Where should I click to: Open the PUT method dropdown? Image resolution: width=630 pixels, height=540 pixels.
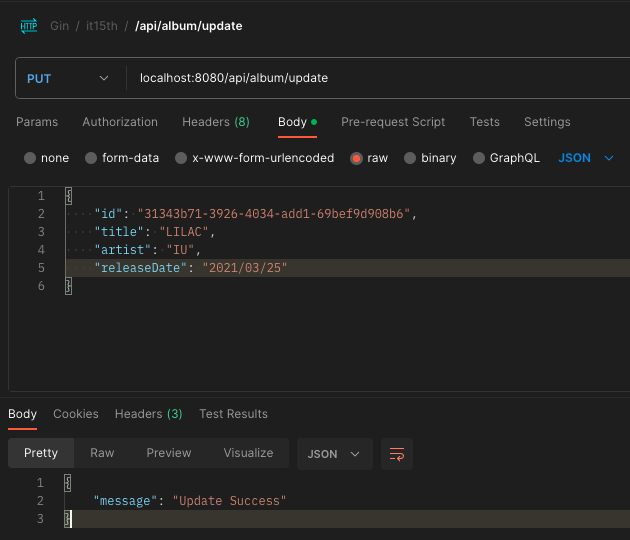tap(68, 78)
